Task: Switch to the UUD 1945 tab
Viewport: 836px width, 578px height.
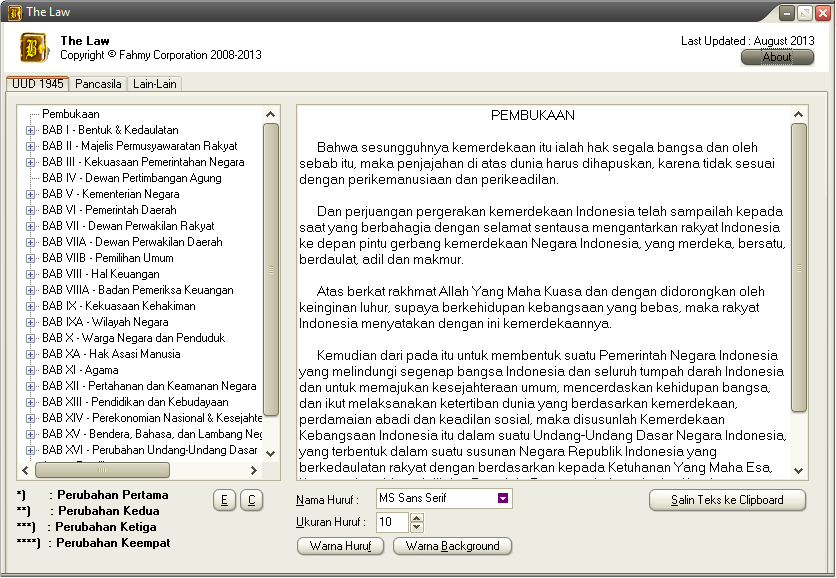Action: [x=37, y=84]
